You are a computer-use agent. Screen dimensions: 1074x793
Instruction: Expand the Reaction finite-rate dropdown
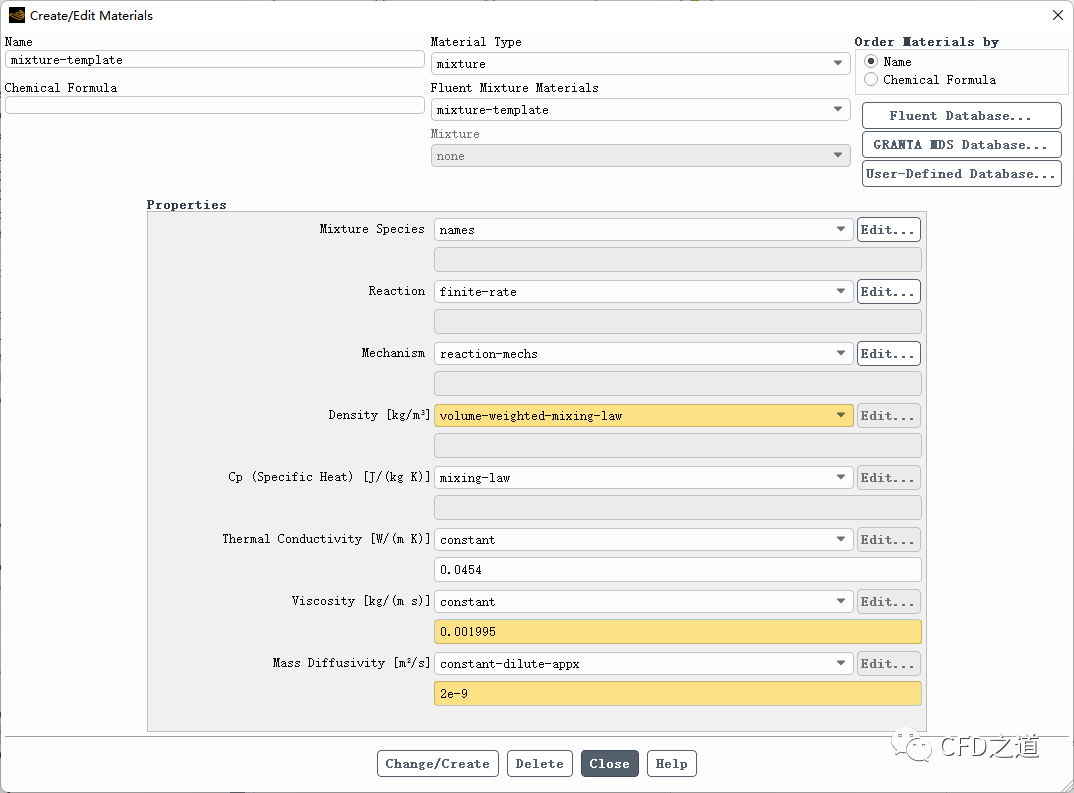click(643, 292)
